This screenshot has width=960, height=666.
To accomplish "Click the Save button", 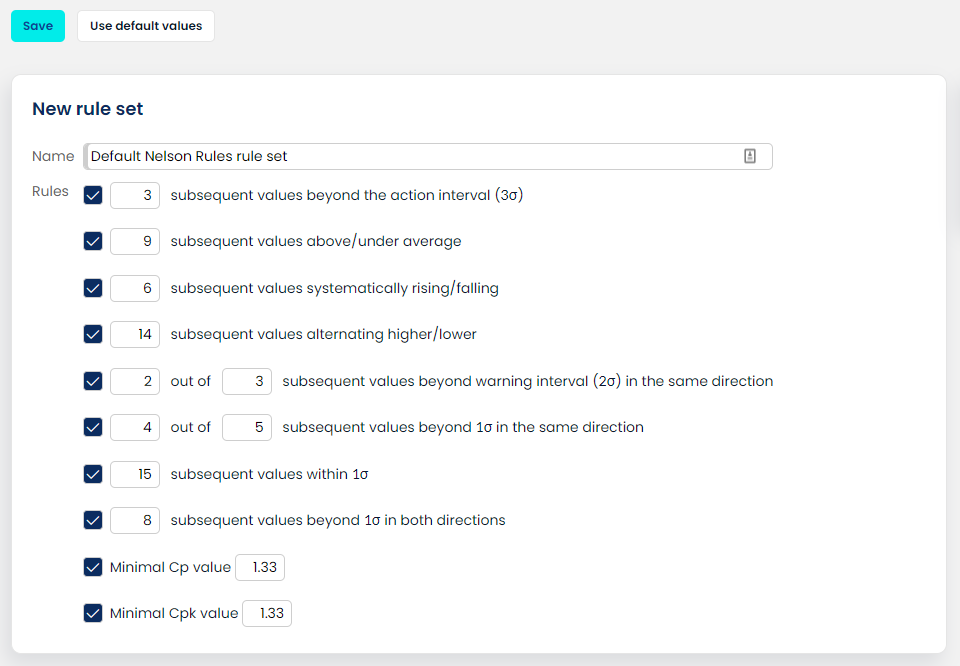I will 37,25.
